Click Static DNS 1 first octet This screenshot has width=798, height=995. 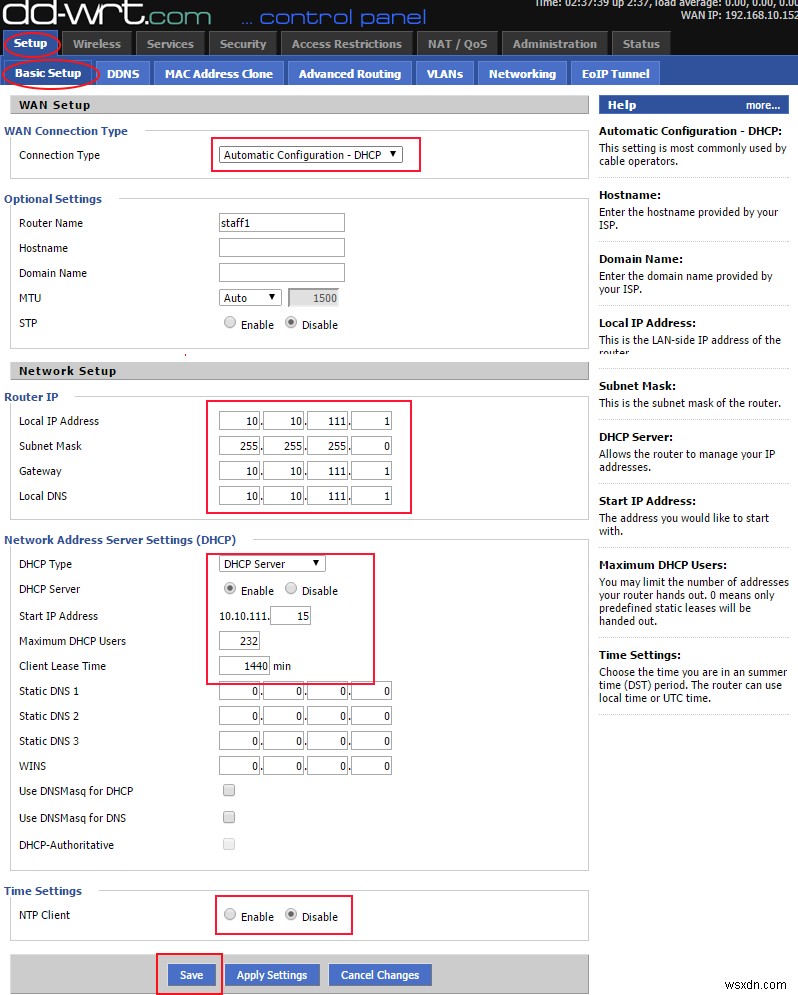tap(239, 691)
